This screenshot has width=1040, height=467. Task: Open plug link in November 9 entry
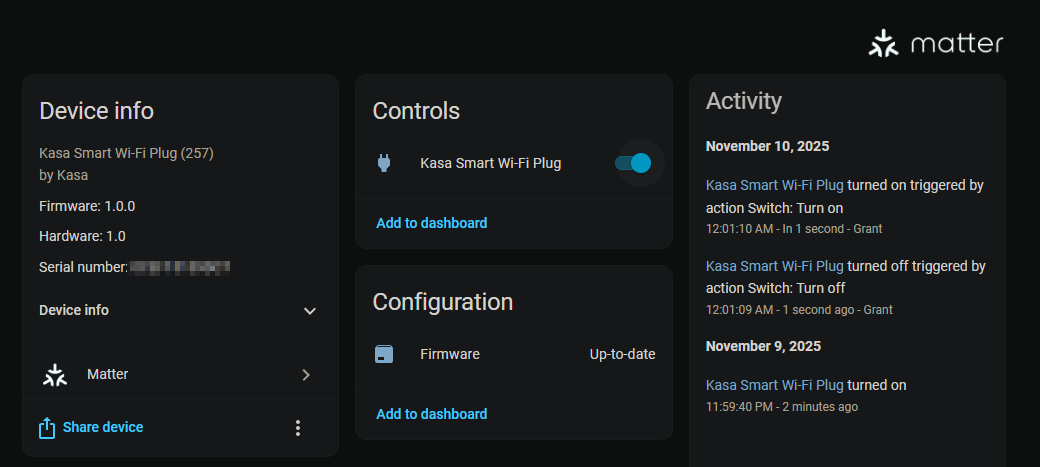click(774, 385)
